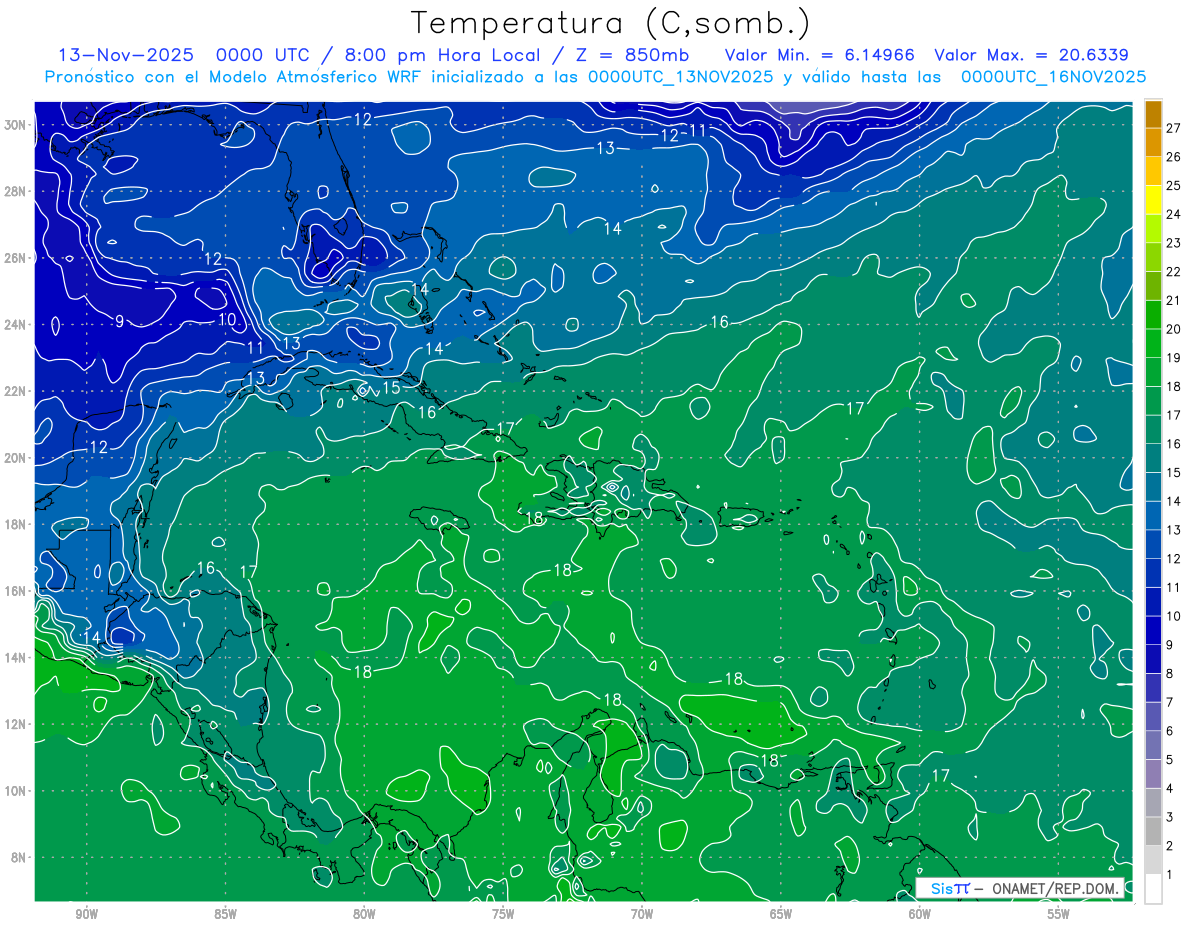Screen dimensions: 1200x927
Task: Click color bar label "22"
Action: (1173, 271)
